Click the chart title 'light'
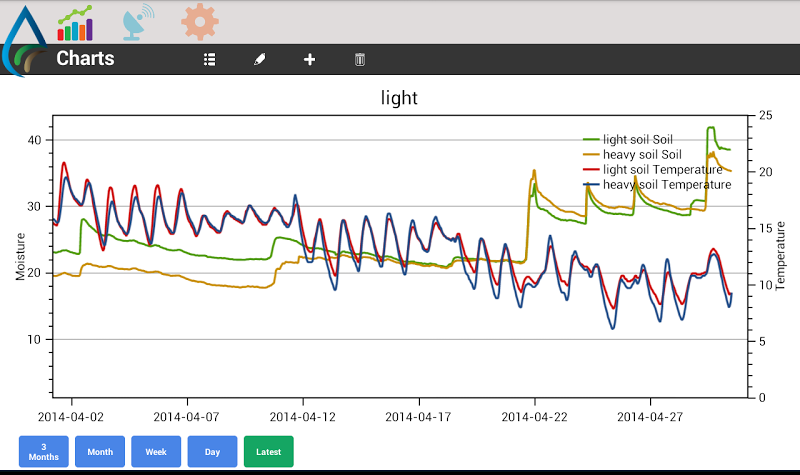 [x=399, y=97]
